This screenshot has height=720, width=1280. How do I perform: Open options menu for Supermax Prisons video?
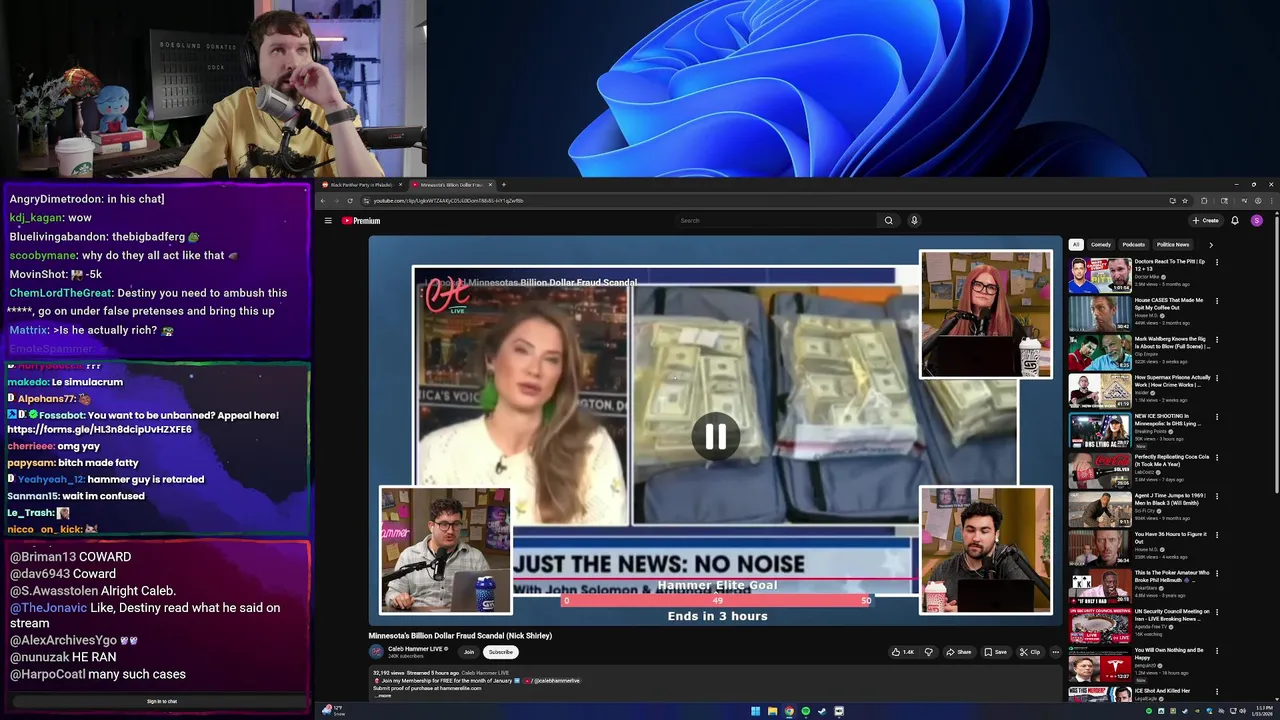click(x=1217, y=379)
